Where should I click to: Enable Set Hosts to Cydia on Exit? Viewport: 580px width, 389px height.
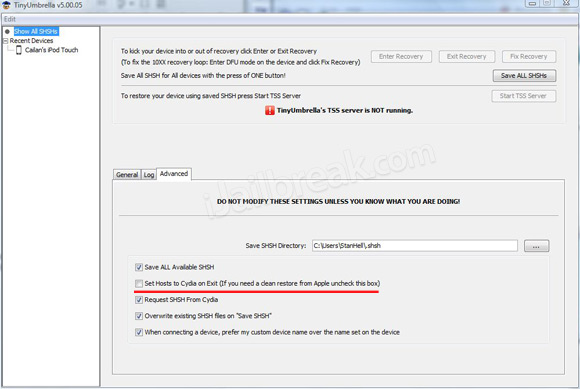139,284
